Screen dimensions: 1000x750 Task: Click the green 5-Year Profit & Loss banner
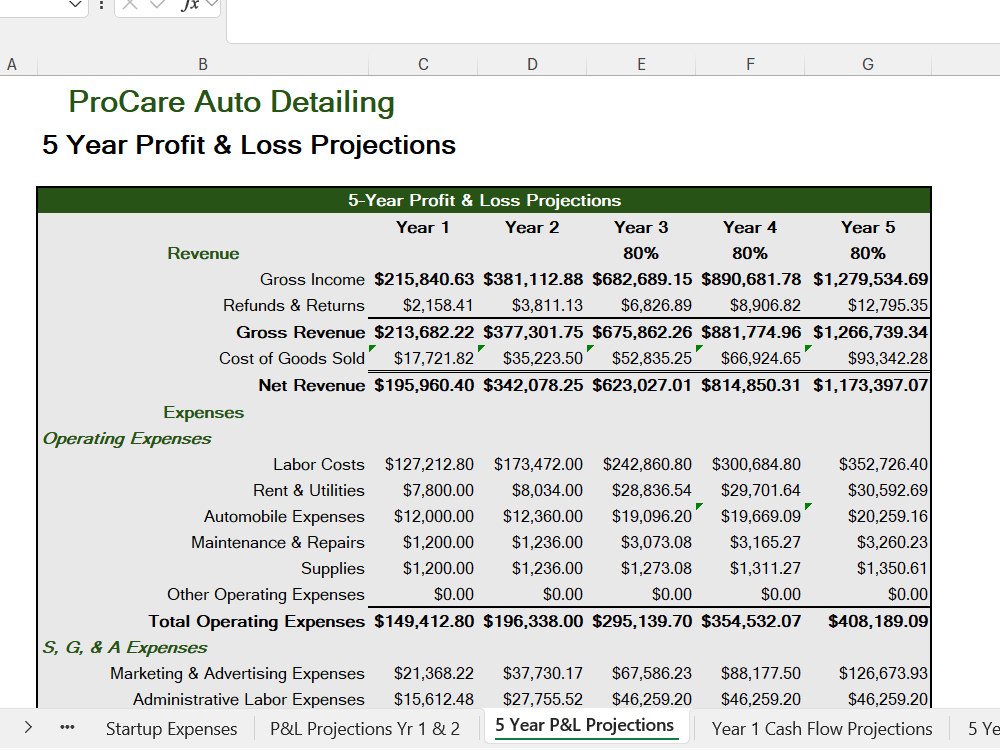pyautogui.click(x=484, y=200)
